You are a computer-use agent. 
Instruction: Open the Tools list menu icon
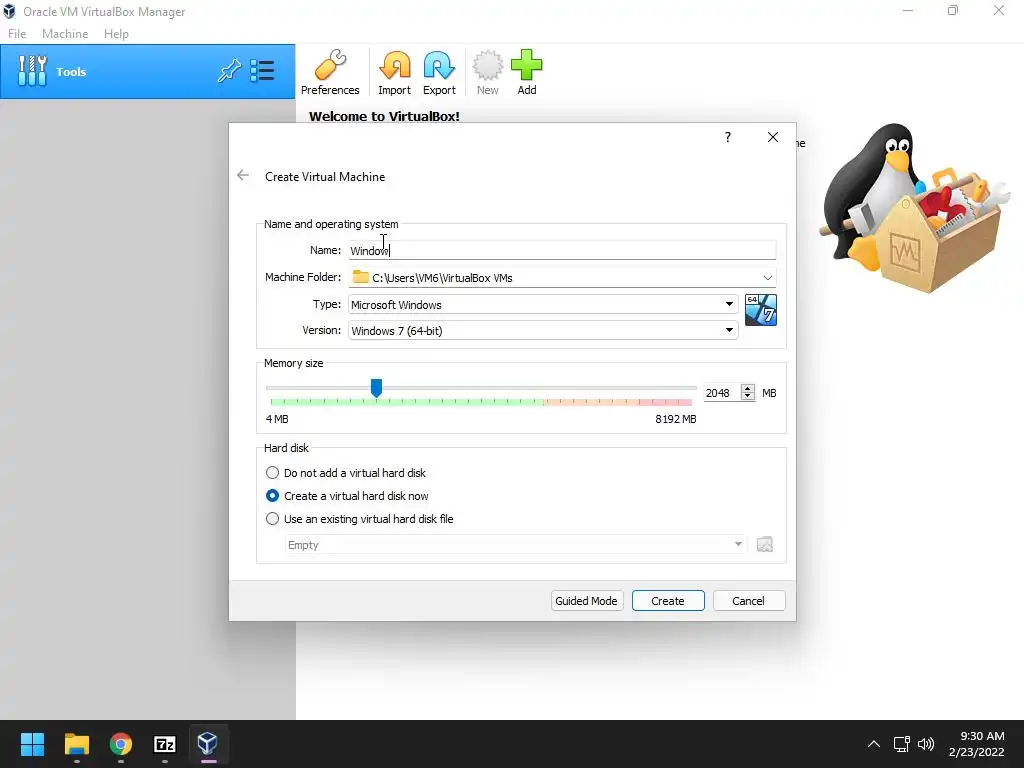pos(263,71)
